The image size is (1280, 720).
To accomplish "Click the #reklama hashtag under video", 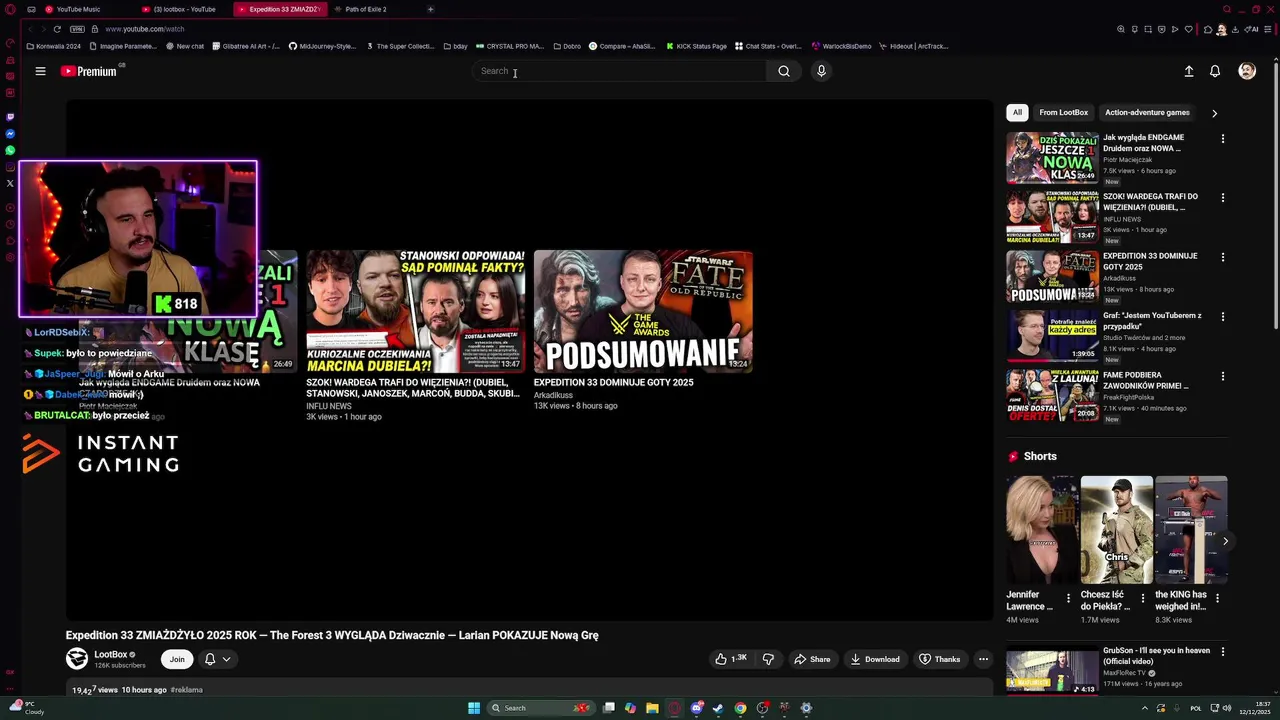I will point(186,690).
